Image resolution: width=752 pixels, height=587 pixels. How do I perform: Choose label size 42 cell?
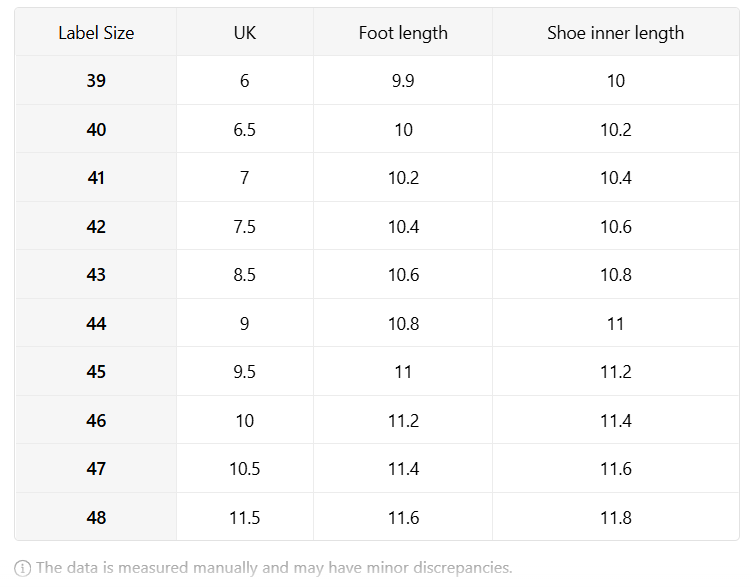[x=96, y=226]
